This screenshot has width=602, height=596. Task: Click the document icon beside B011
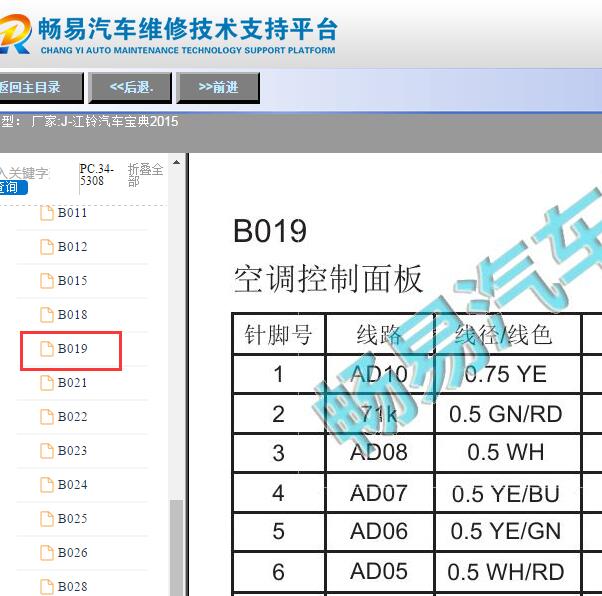coord(47,213)
